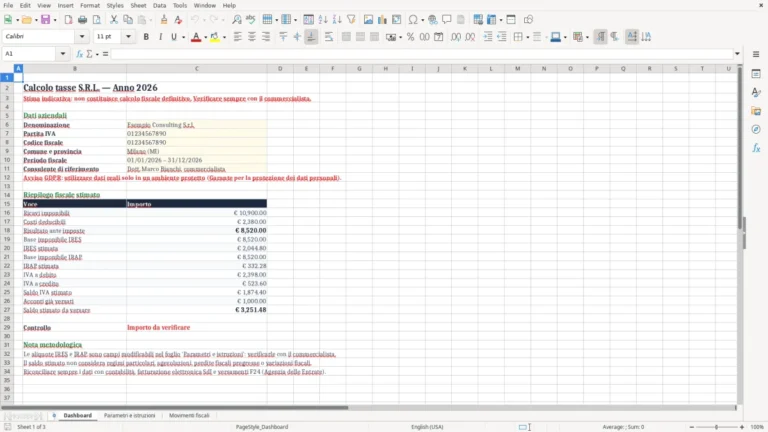Click the Clone Formatting paintbrush icon
768x432 pixels.
tap(164, 20)
